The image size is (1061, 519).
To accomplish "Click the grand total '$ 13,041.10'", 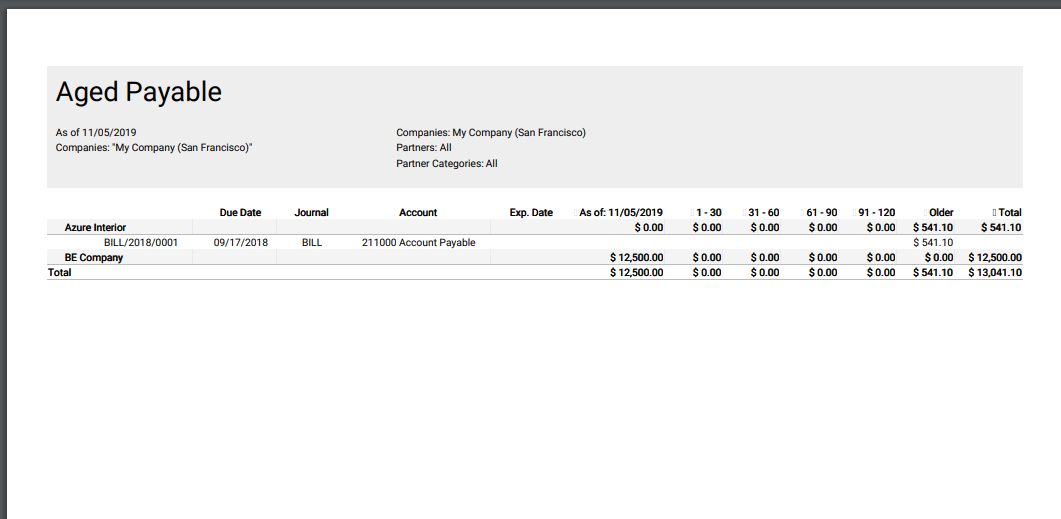I will (995, 272).
